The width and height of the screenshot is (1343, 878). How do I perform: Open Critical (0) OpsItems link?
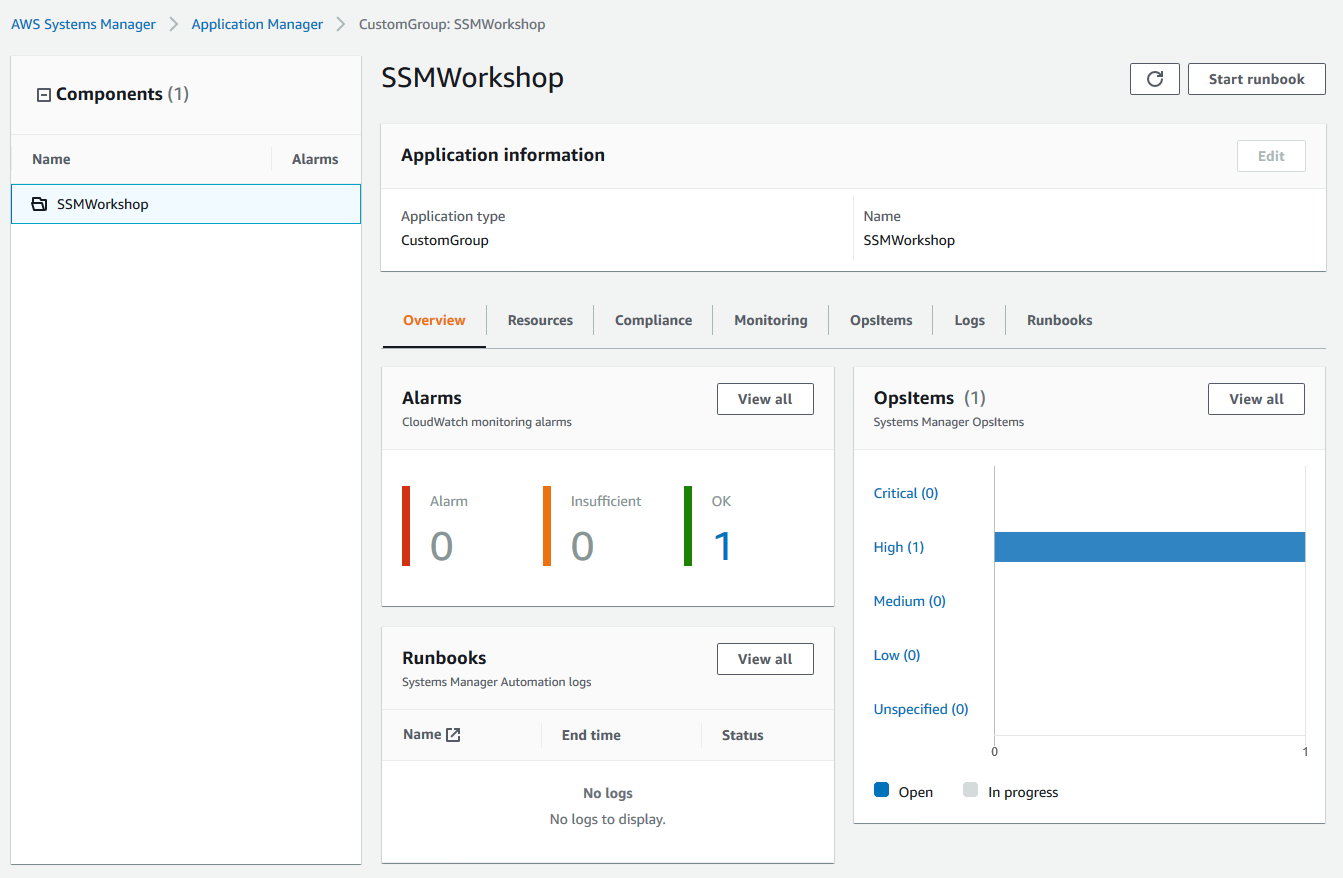pos(906,493)
